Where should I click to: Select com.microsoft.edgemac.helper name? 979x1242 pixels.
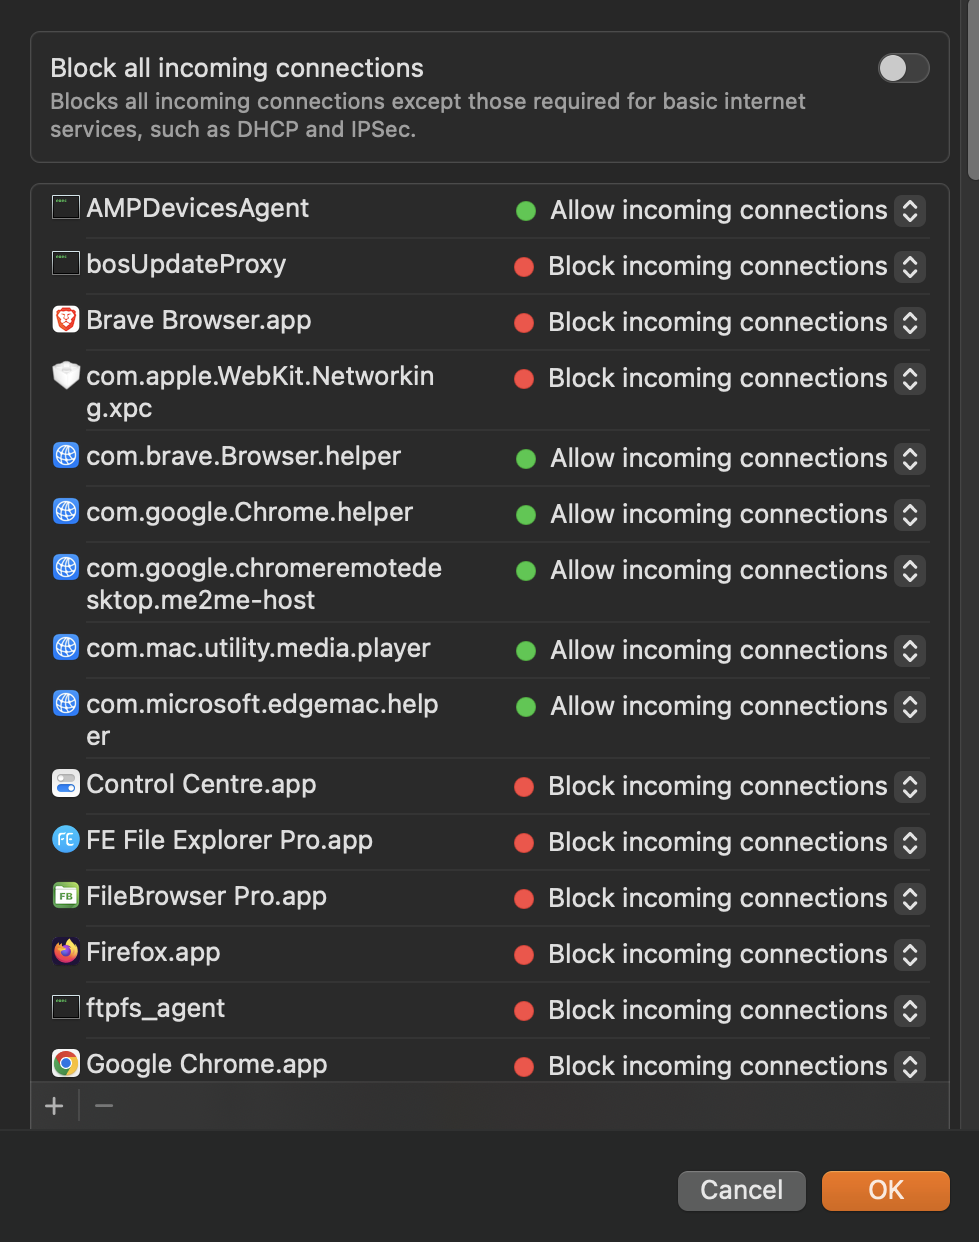[x=263, y=720]
